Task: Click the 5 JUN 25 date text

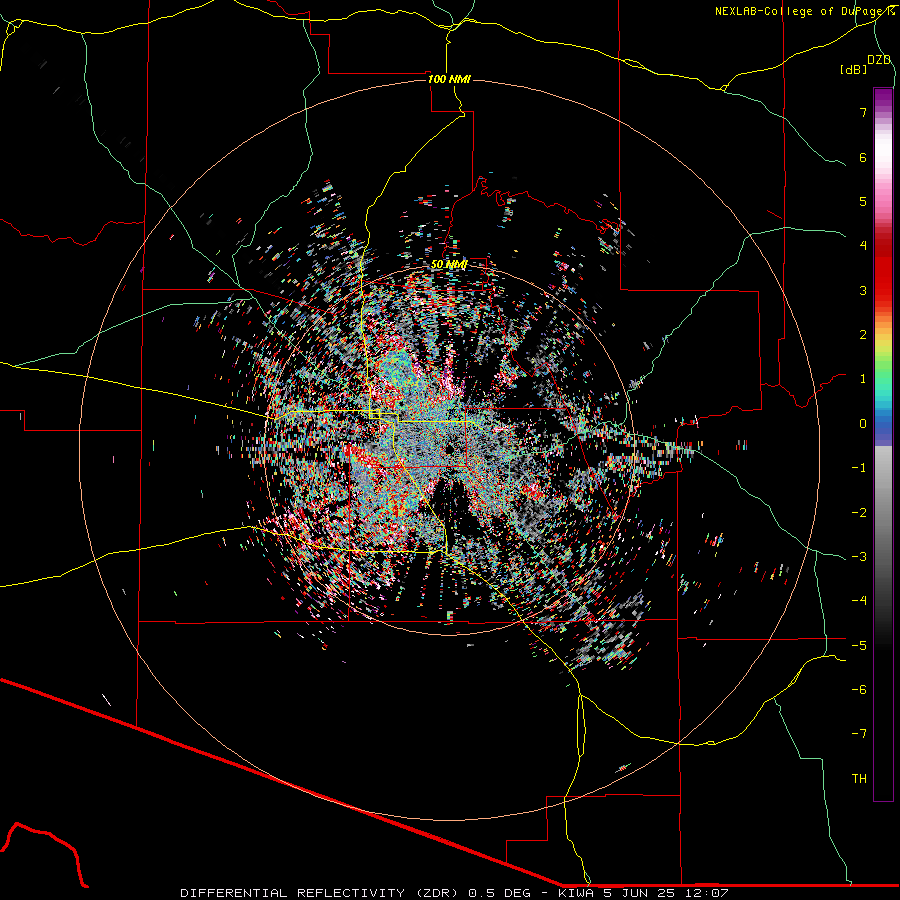Action: click(638, 893)
